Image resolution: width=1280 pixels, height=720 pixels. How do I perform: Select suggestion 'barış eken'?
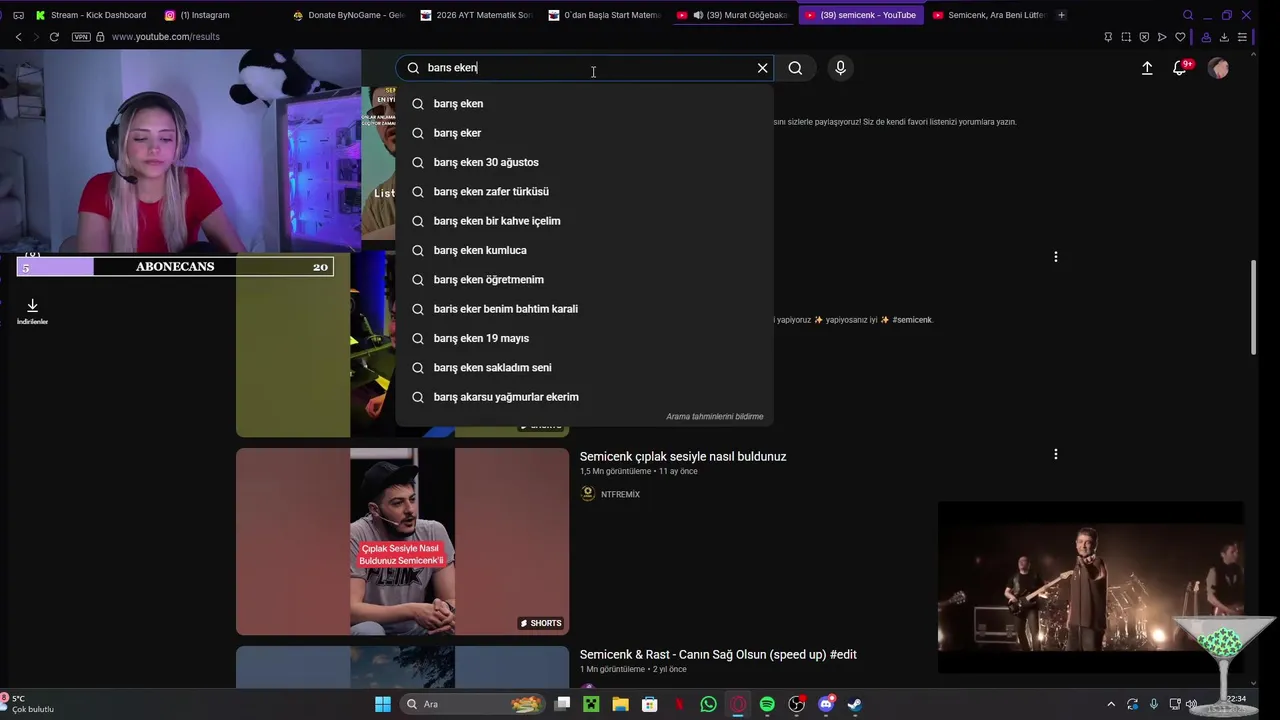pyautogui.click(x=584, y=104)
